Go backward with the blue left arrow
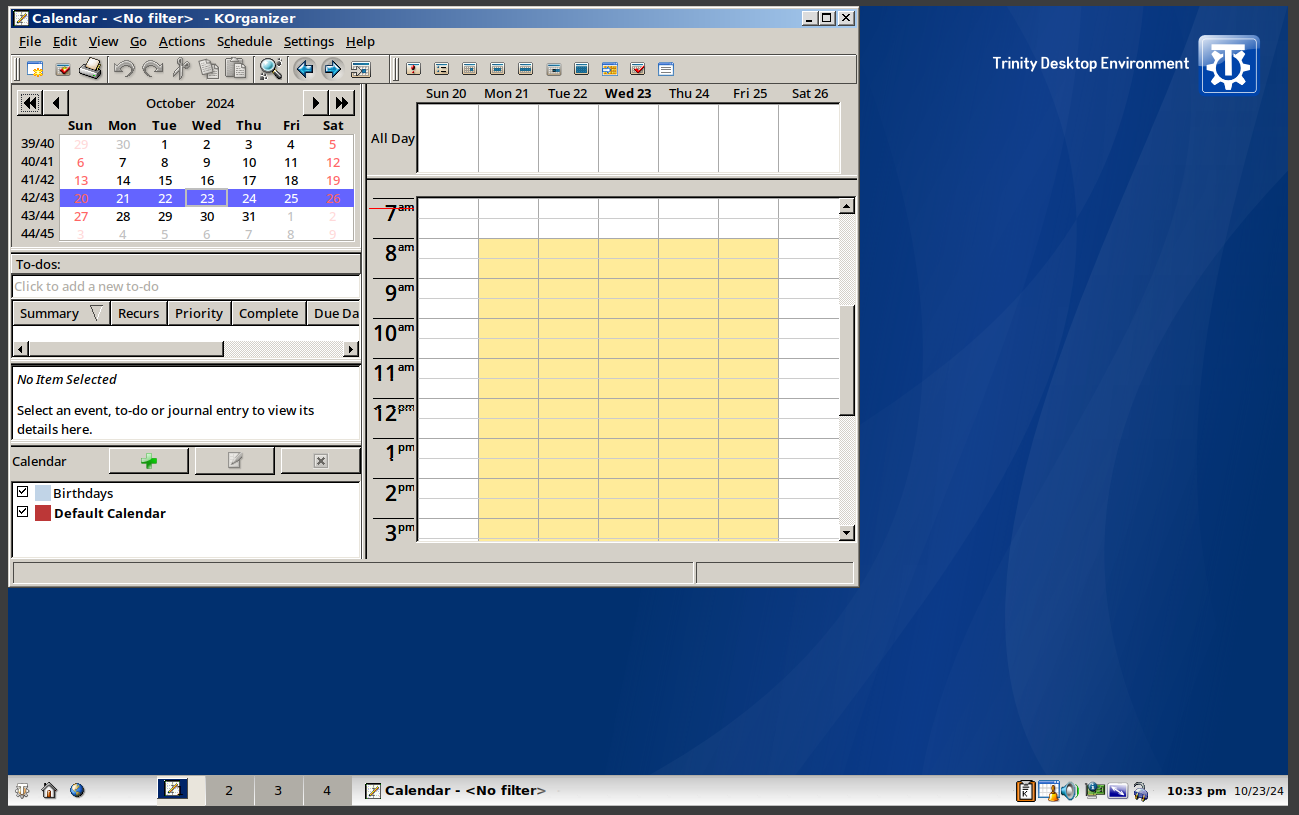This screenshot has height=815, width=1299. coord(304,69)
